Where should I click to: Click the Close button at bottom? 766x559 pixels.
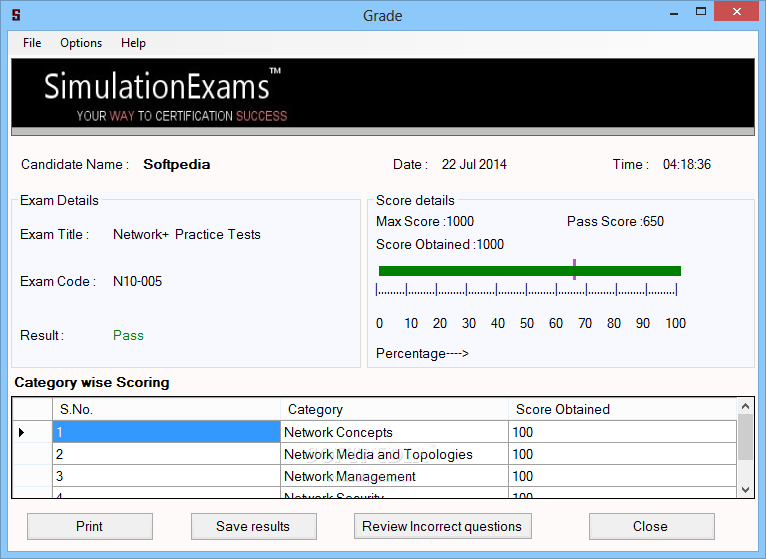[x=652, y=526]
